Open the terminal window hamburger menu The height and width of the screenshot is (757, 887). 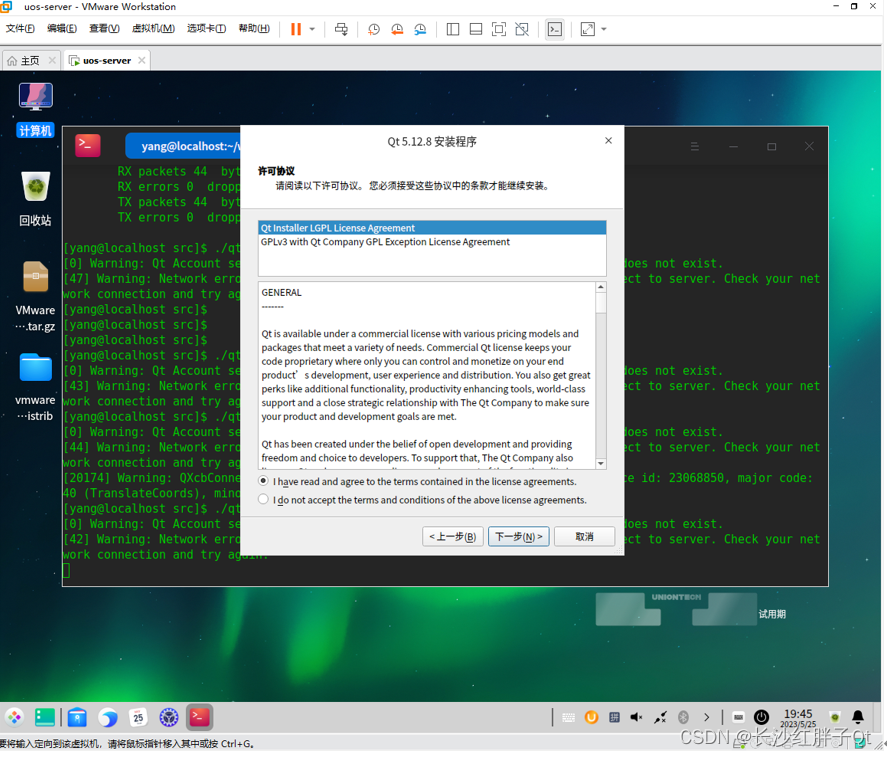coord(695,147)
